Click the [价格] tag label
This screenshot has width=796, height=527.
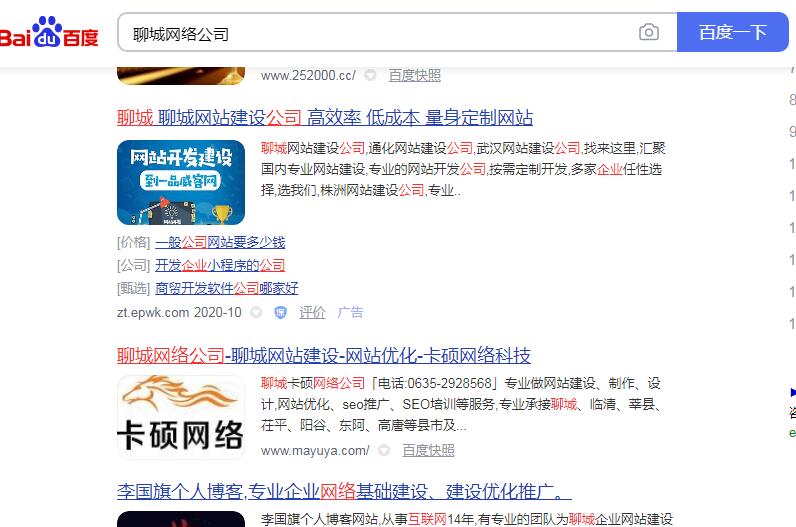(x=134, y=242)
